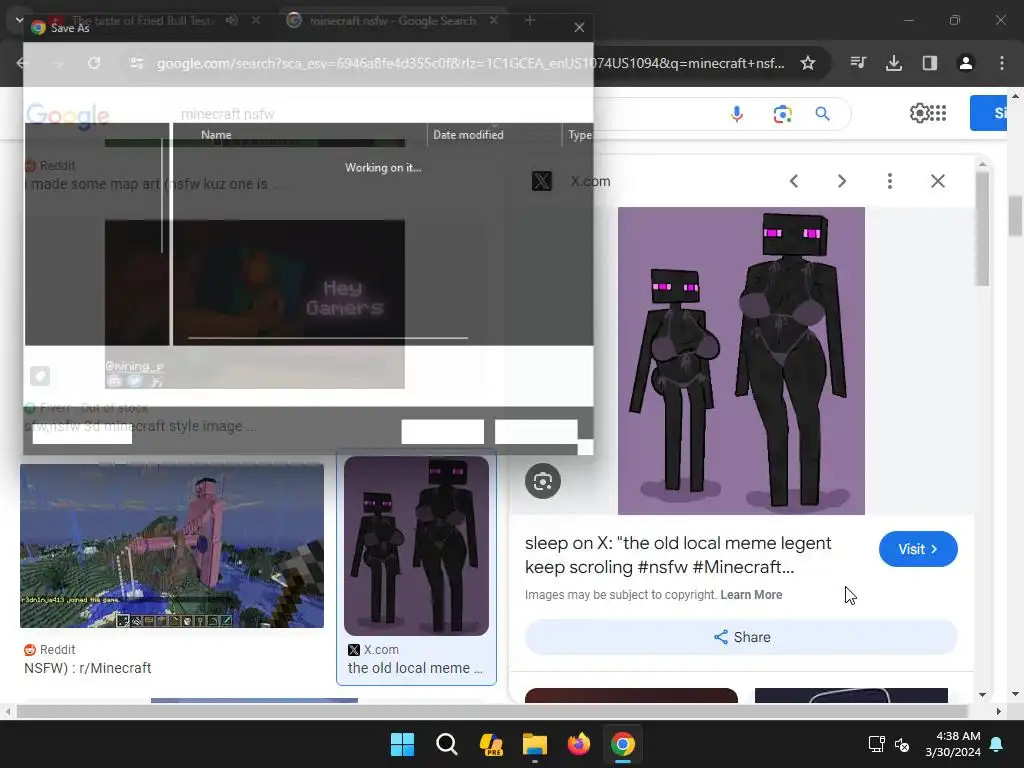Open a new Chrome tab
Screen dimensions: 1024x768
coord(530,21)
